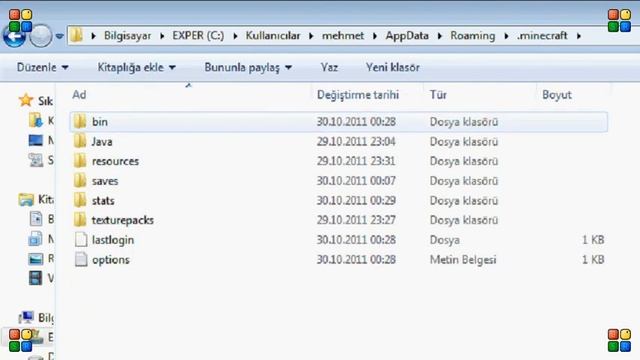
Task: Click the 1 KB size of lastlogin
Action: [593, 240]
